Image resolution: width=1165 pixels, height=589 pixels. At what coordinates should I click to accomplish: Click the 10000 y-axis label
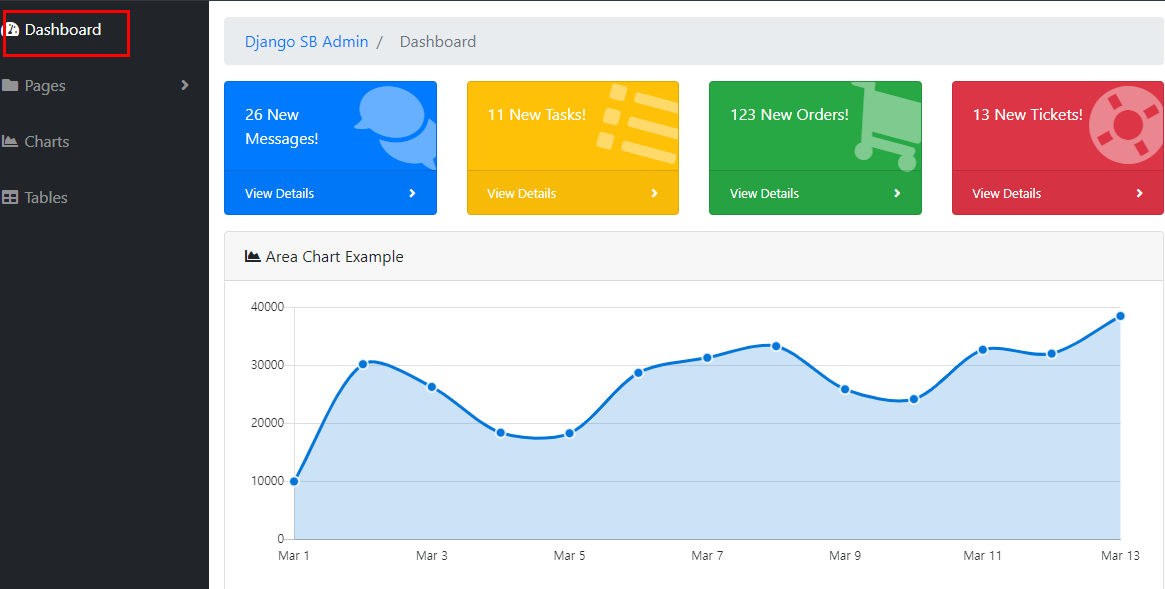click(x=267, y=481)
